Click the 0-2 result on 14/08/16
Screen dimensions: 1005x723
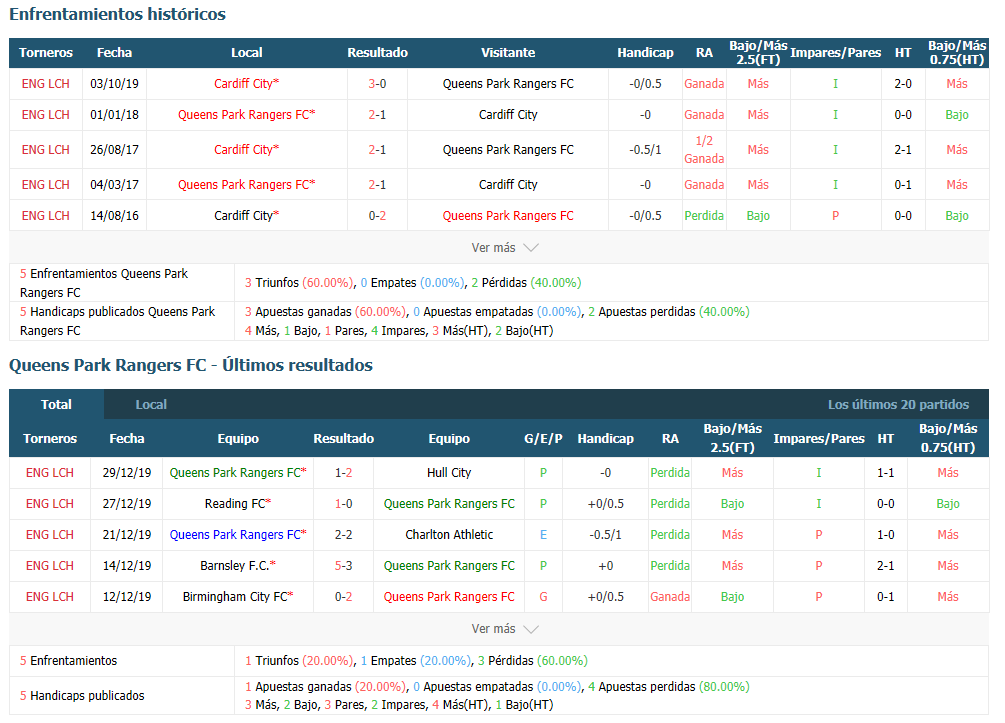[378, 215]
